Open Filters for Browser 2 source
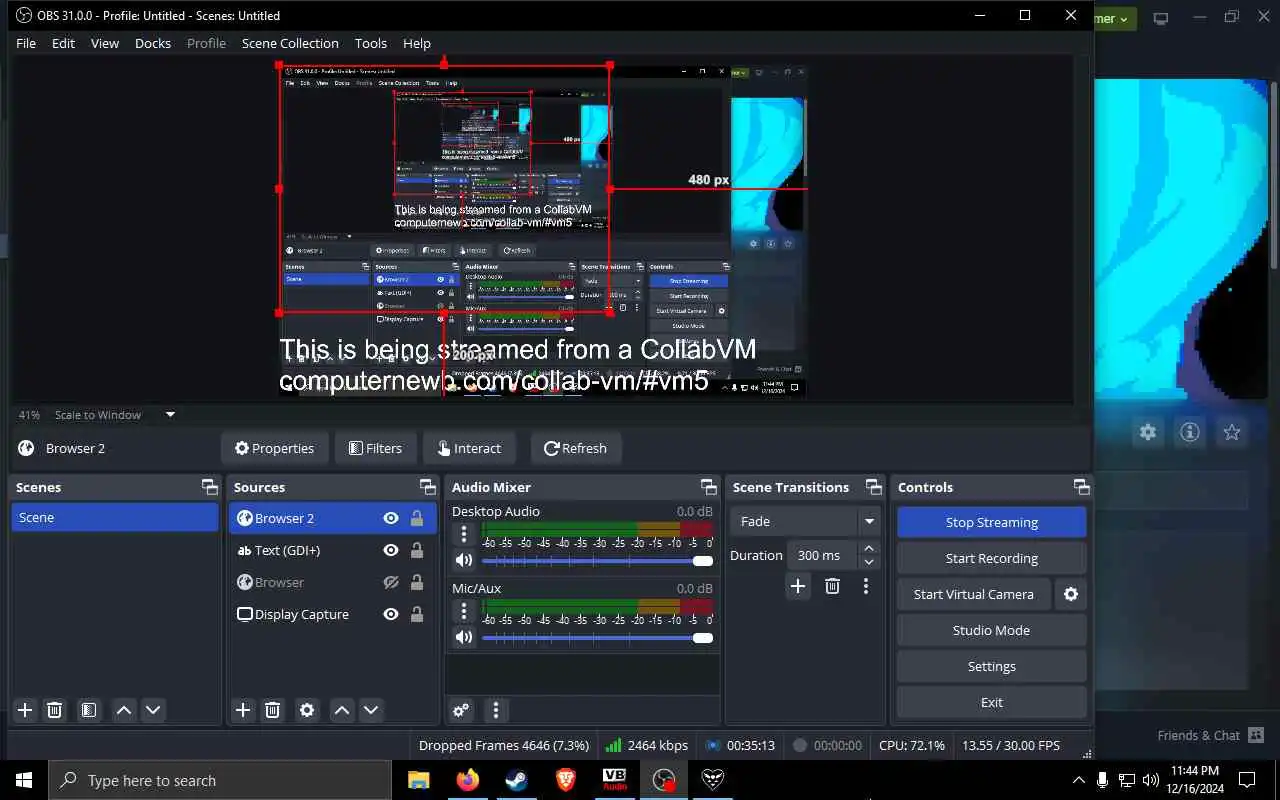 point(375,448)
